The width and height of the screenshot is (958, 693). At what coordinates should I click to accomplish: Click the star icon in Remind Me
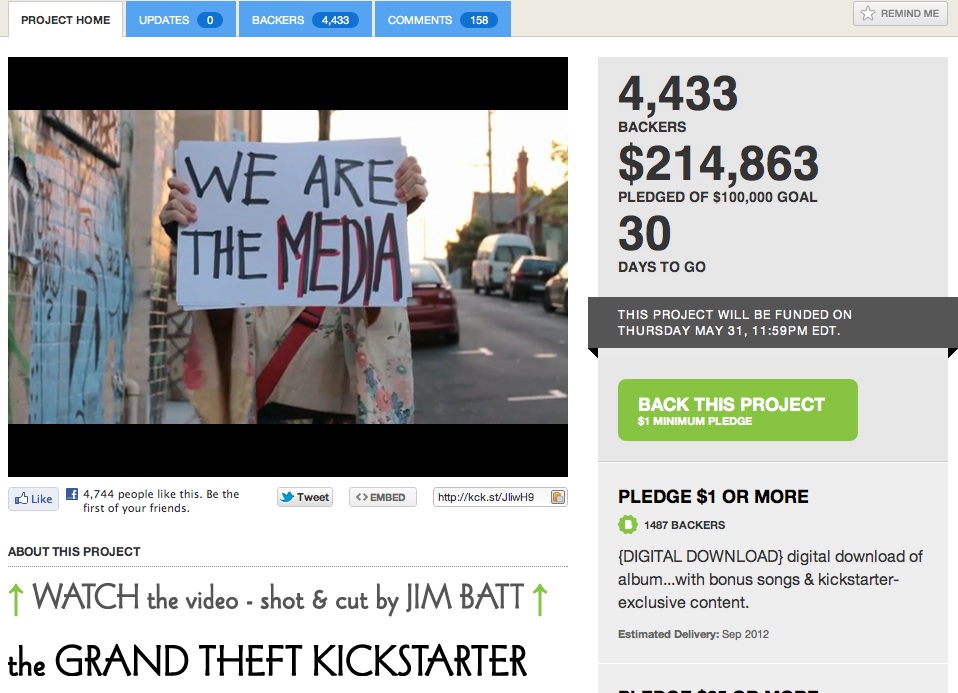(x=868, y=13)
